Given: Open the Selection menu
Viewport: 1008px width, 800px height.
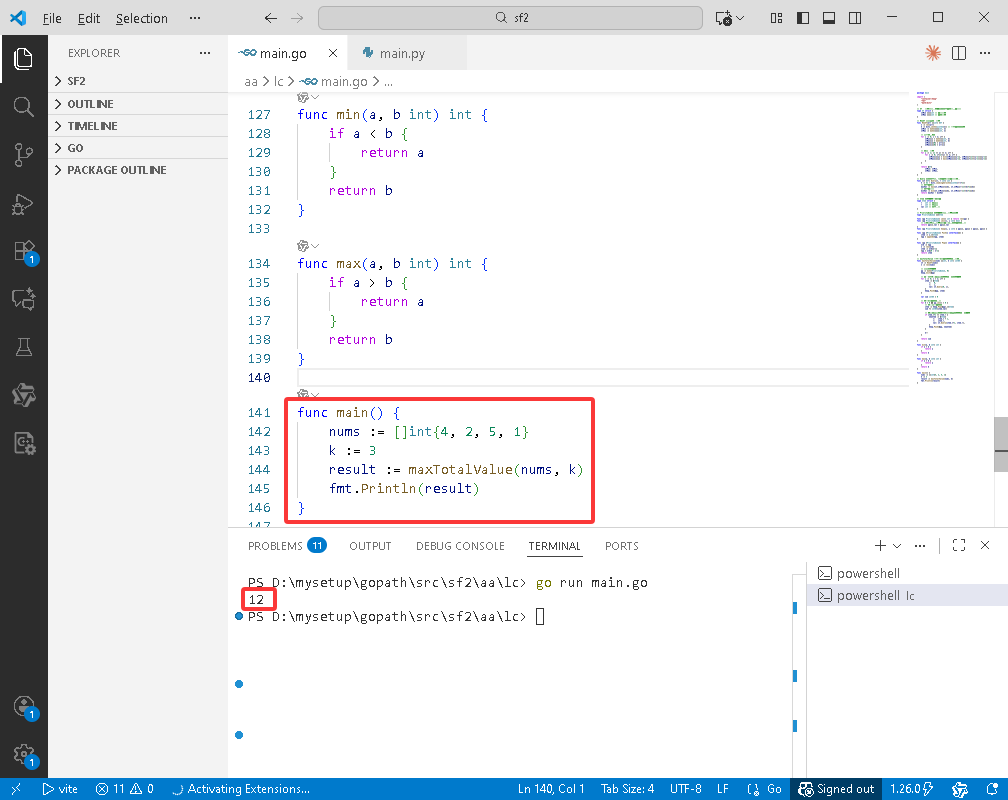Looking at the screenshot, I should click(x=141, y=18).
